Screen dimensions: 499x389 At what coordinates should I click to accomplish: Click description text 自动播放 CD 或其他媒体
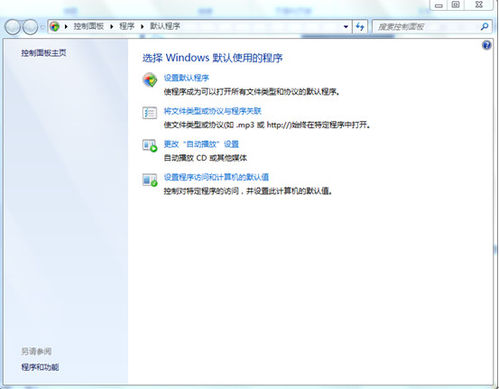click(205, 158)
